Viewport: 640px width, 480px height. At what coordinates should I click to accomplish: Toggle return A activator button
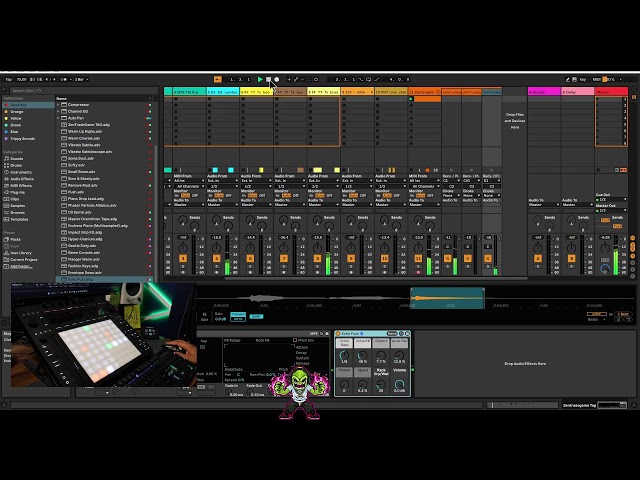(x=538, y=258)
